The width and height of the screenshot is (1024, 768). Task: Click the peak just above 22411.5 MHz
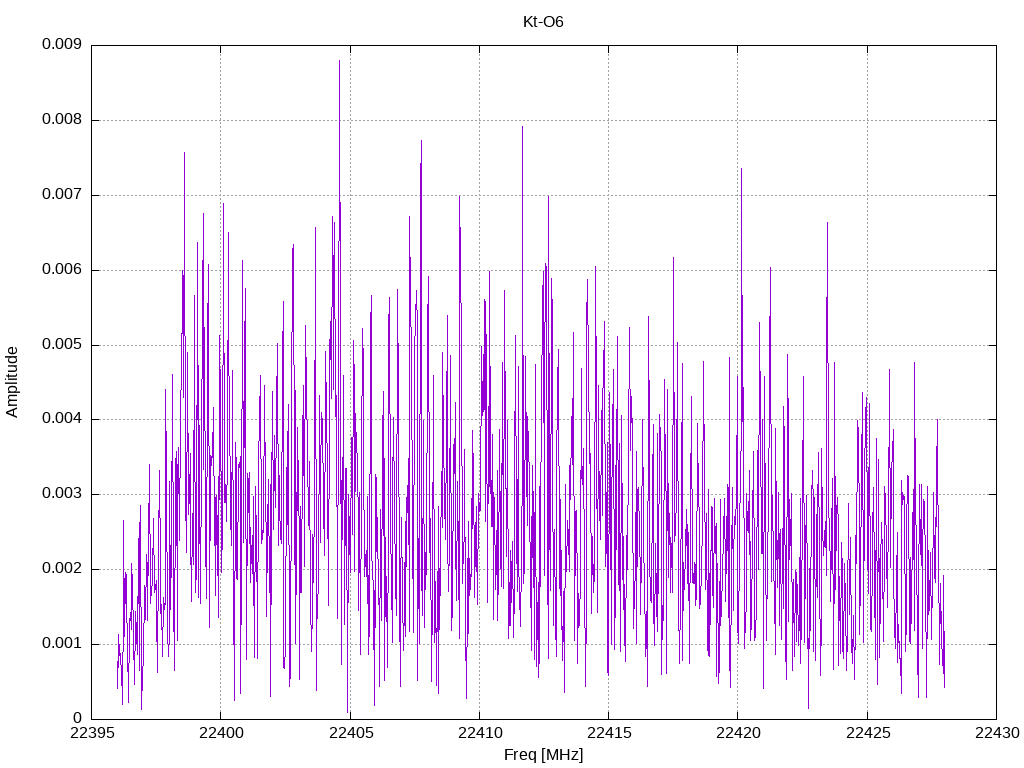point(522,128)
